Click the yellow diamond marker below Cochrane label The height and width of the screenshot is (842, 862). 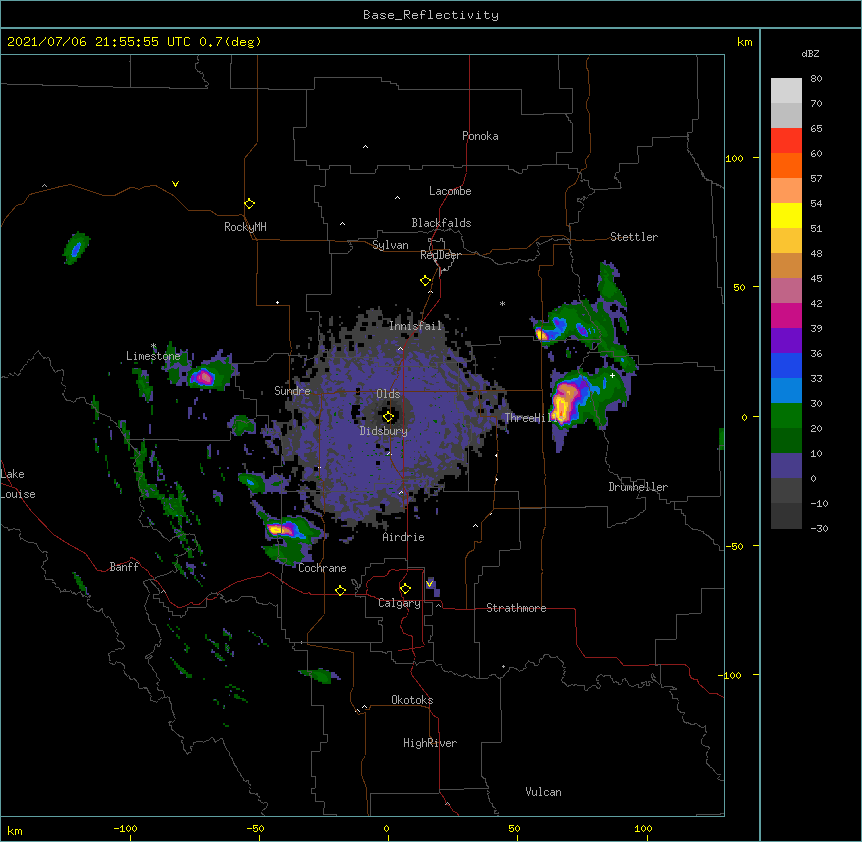(x=340, y=590)
